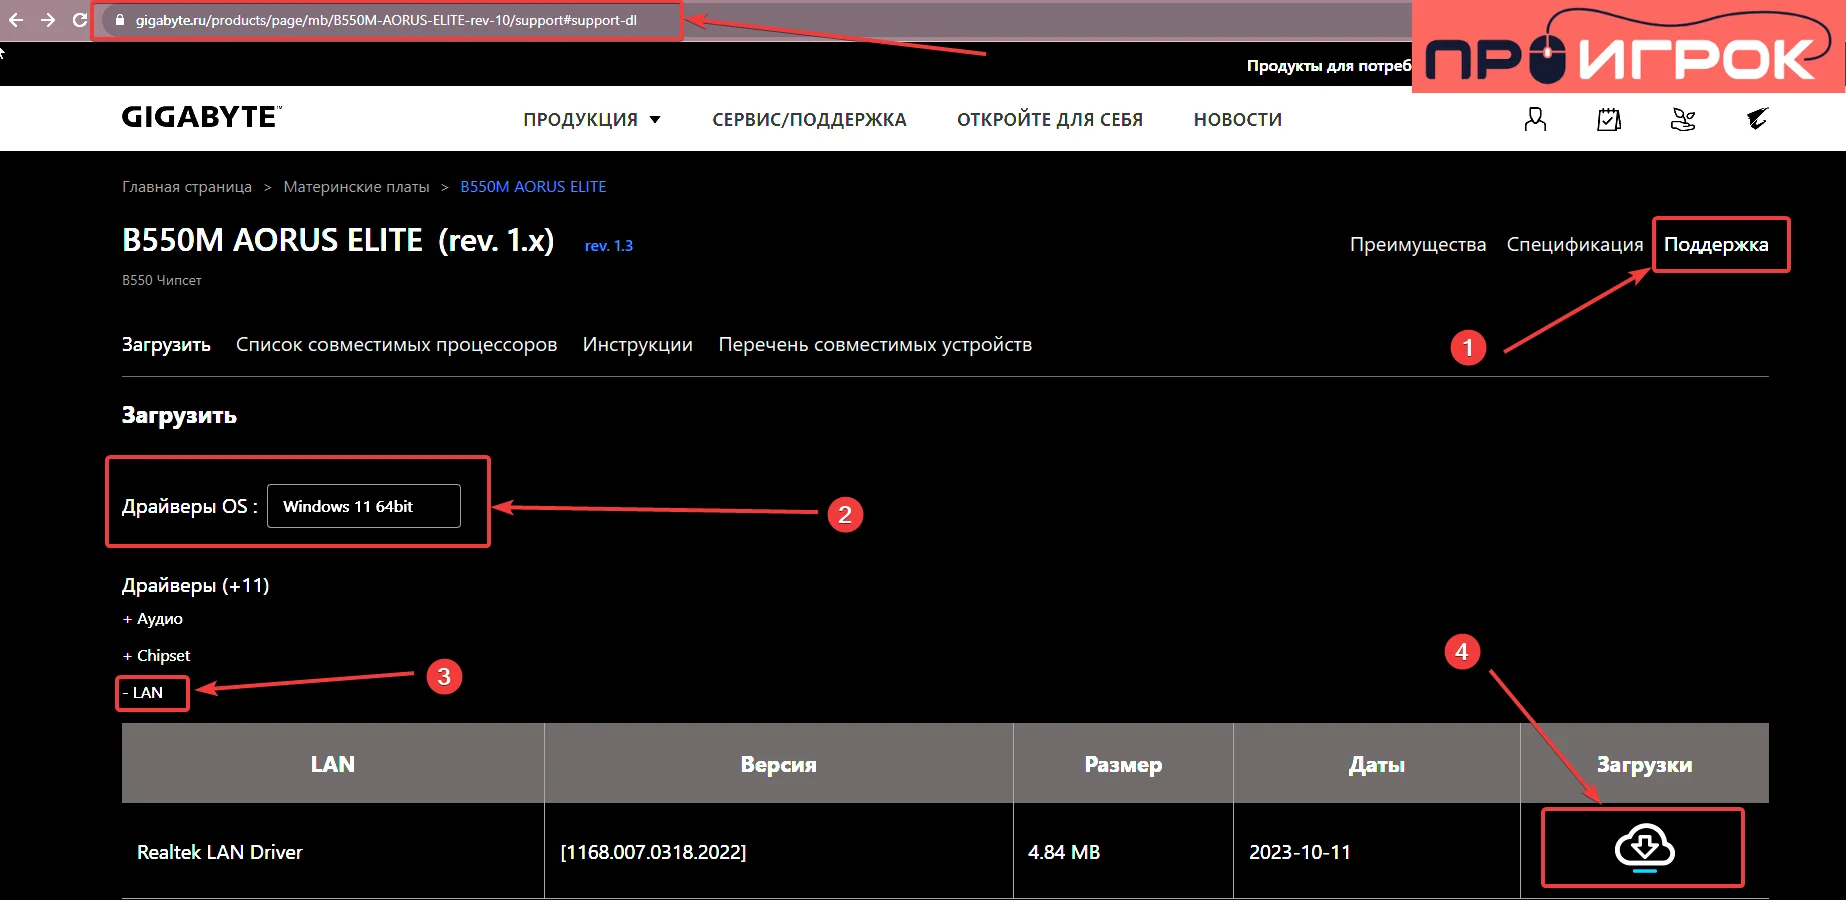Switch to the Поддержка tab
The height and width of the screenshot is (900, 1846).
click(1716, 245)
